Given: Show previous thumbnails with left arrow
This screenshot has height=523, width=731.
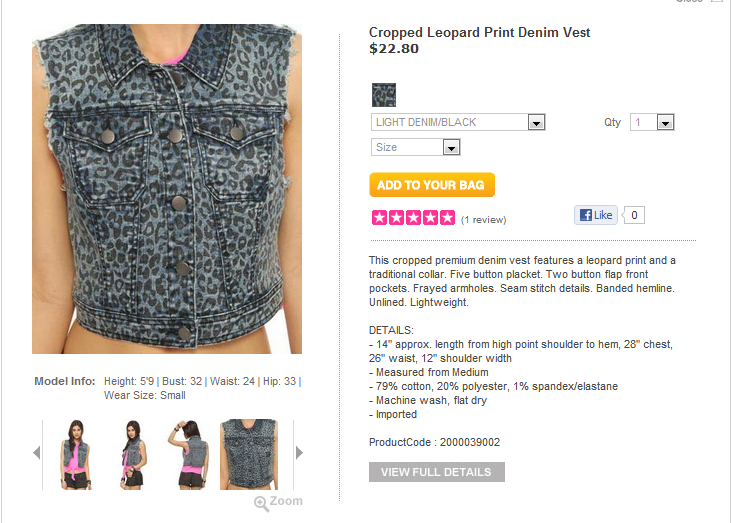Looking at the screenshot, I should pyautogui.click(x=37, y=453).
